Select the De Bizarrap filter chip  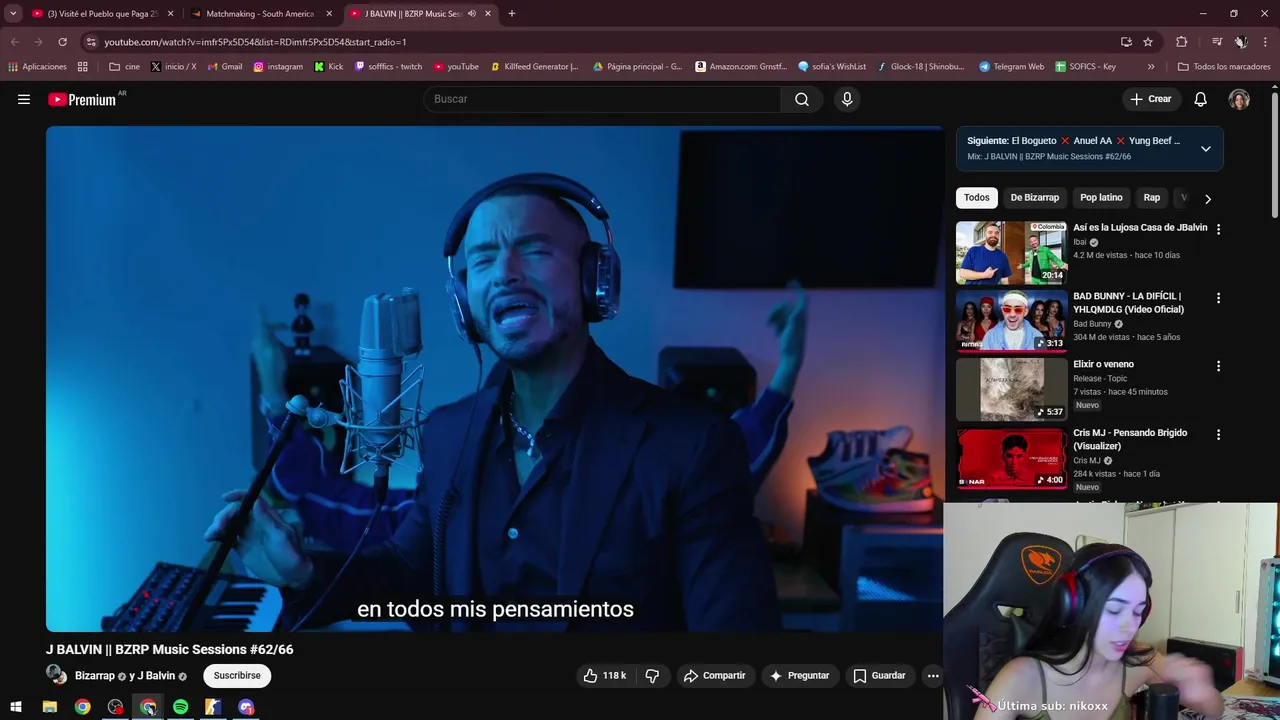[x=1034, y=198]
